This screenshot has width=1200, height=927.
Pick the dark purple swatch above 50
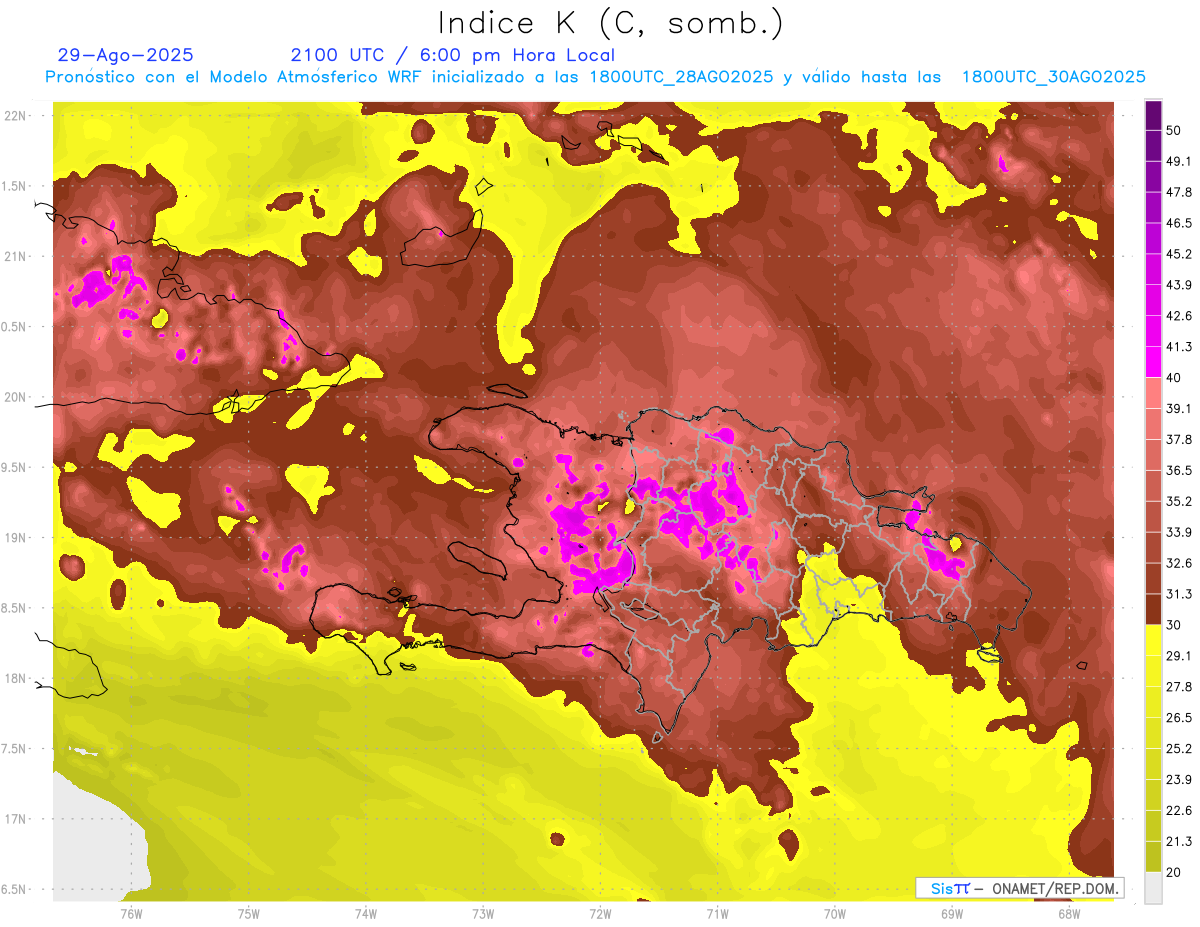click(x=1153, y=116)
